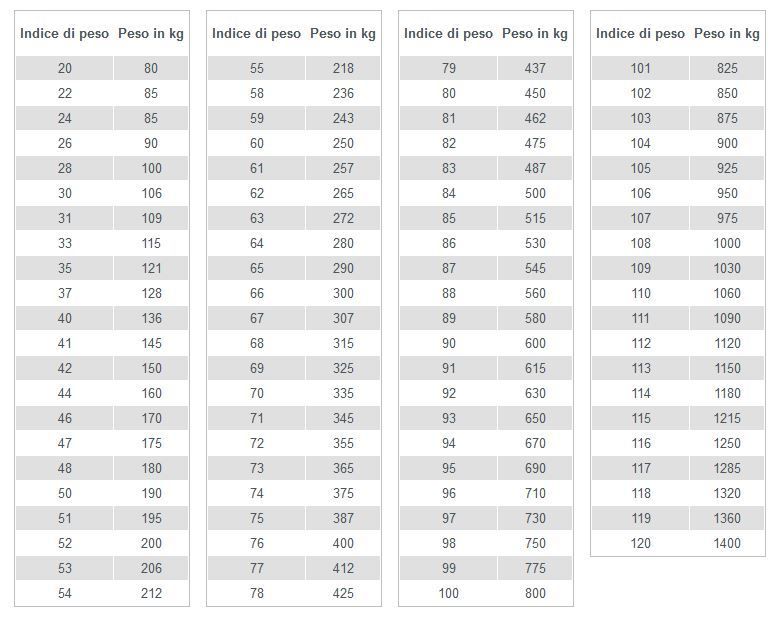
Task: Click 'Peso in kg' header in fourth table
Action: pos(726,33)
